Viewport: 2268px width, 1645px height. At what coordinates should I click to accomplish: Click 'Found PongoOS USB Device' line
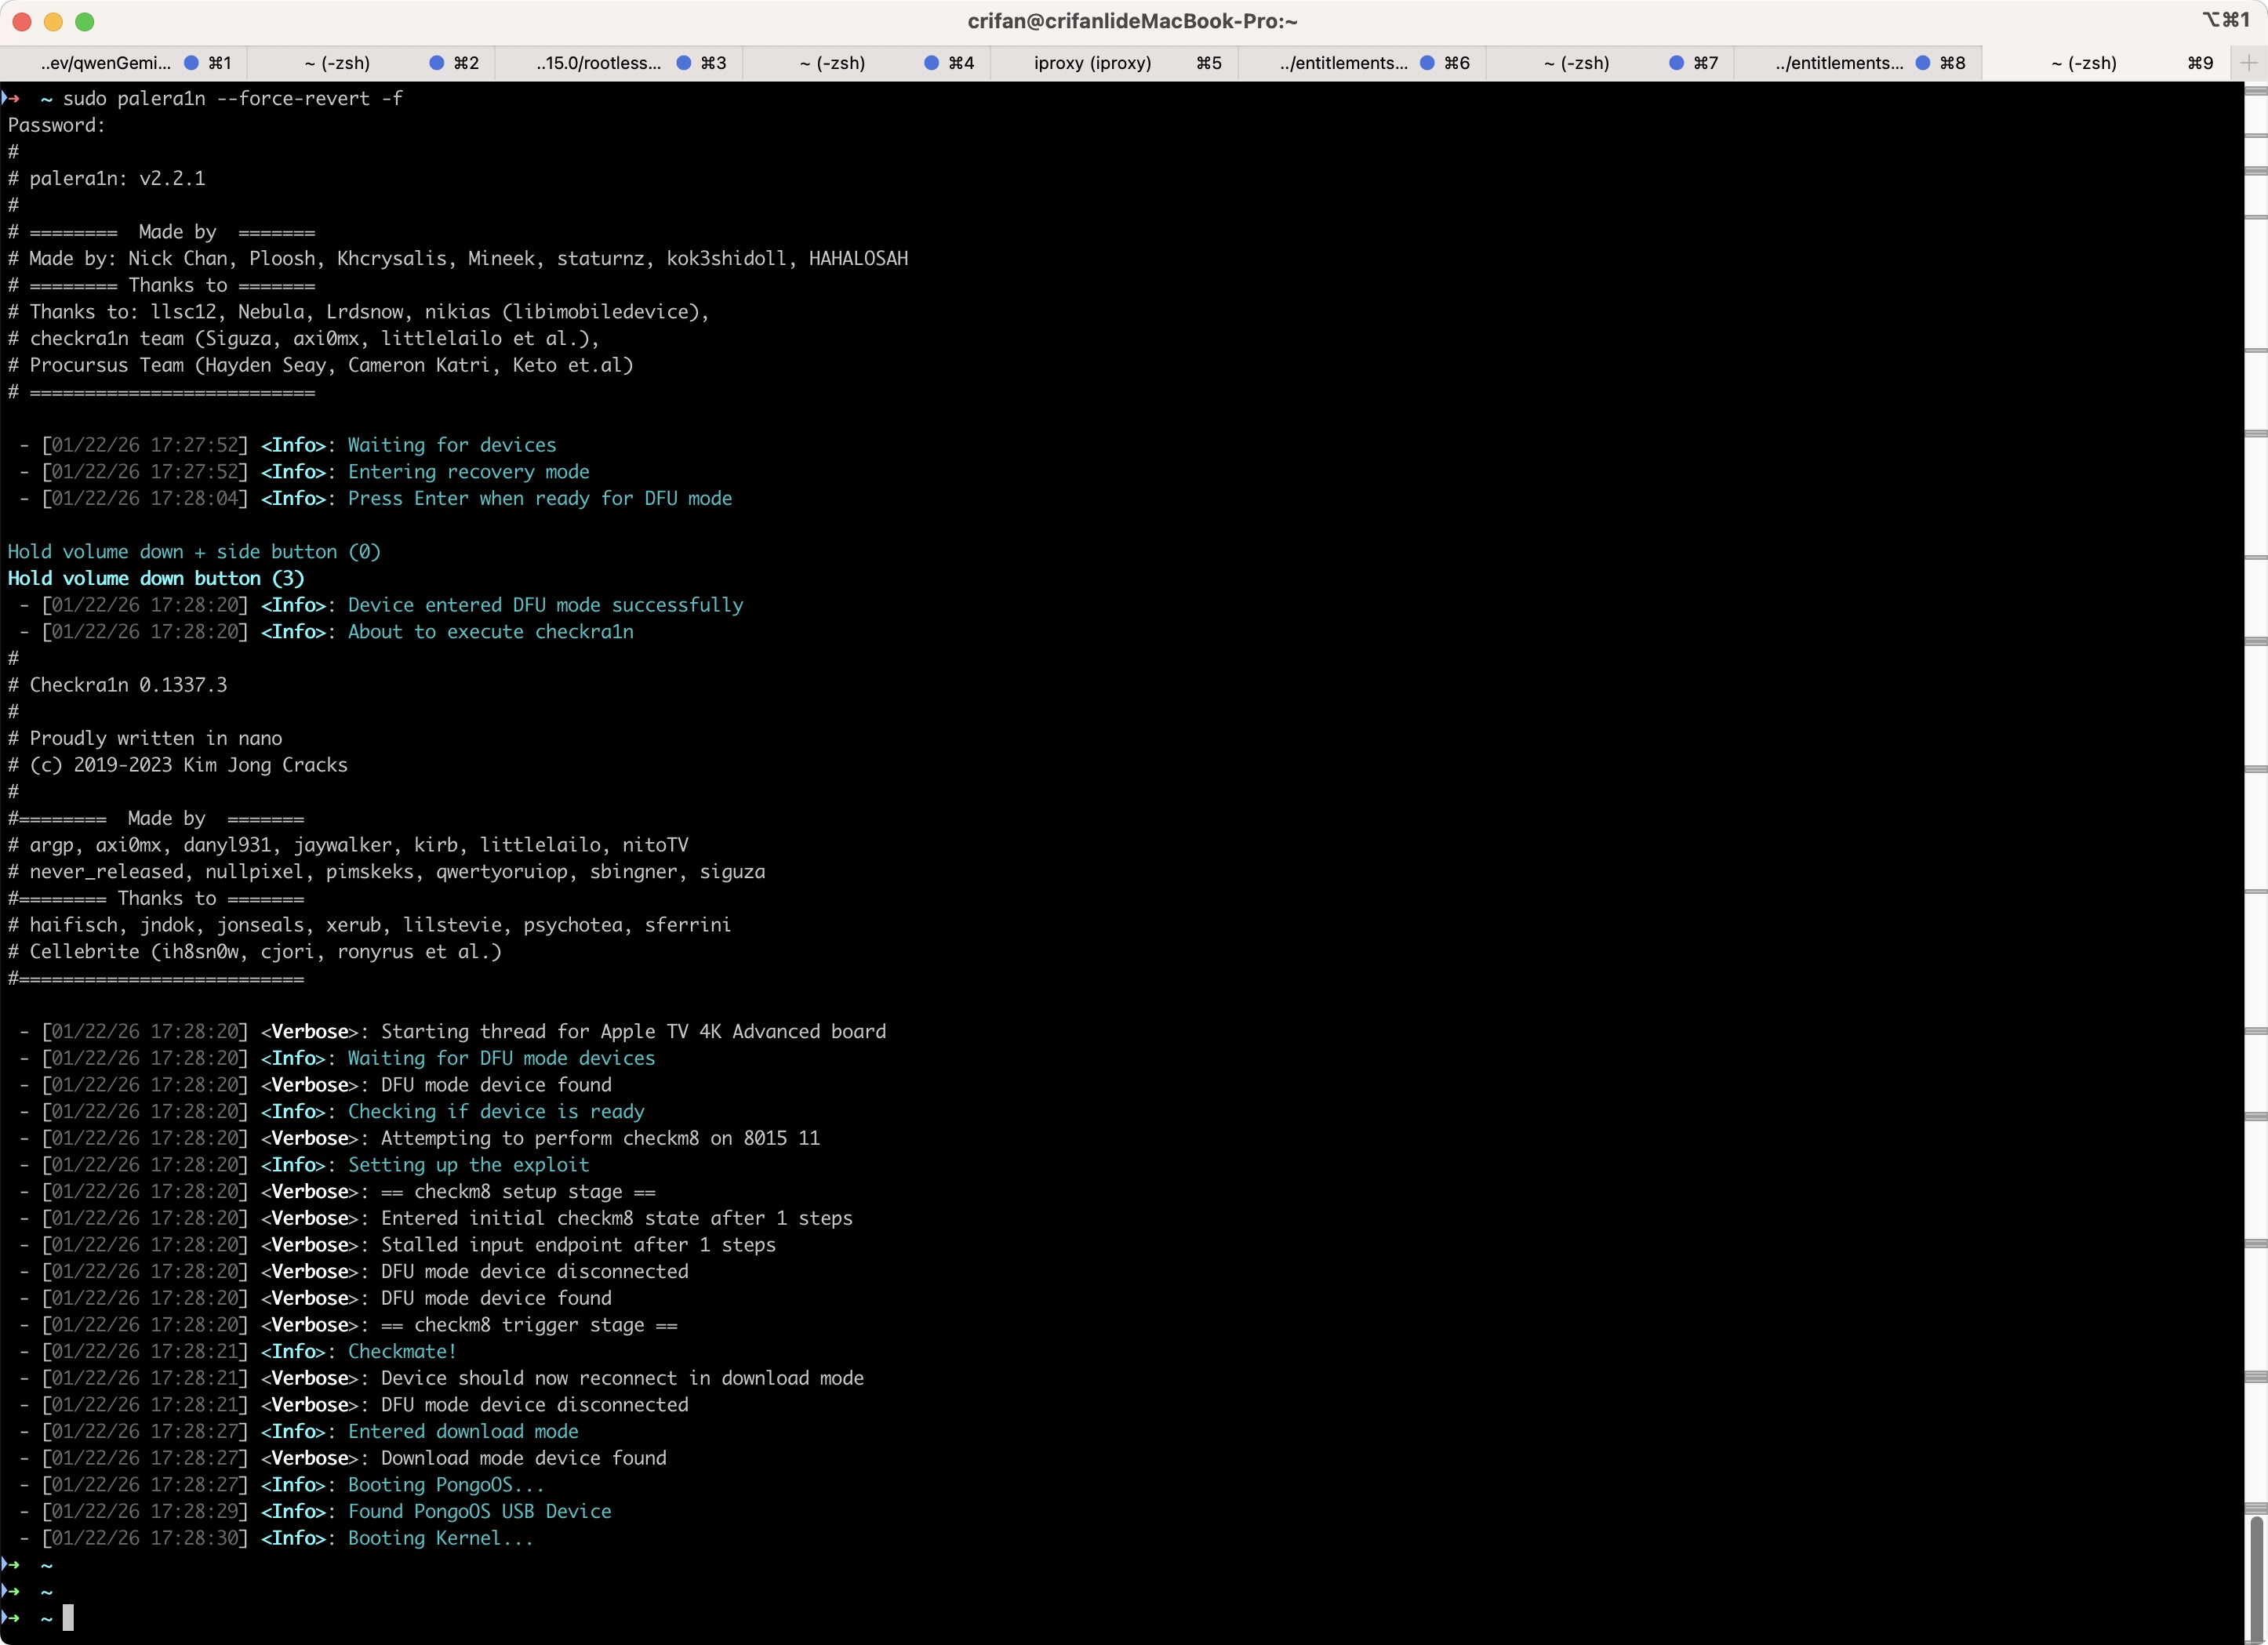480,1511
